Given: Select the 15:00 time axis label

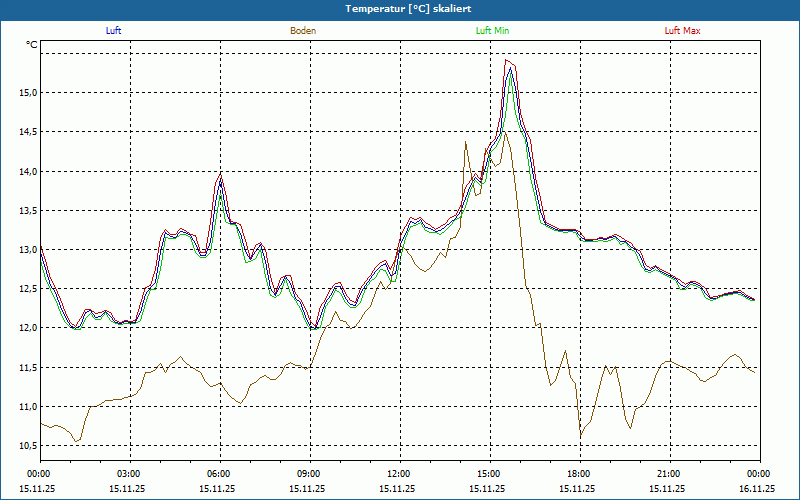Looking at the screenshot, I should (489, 474).
